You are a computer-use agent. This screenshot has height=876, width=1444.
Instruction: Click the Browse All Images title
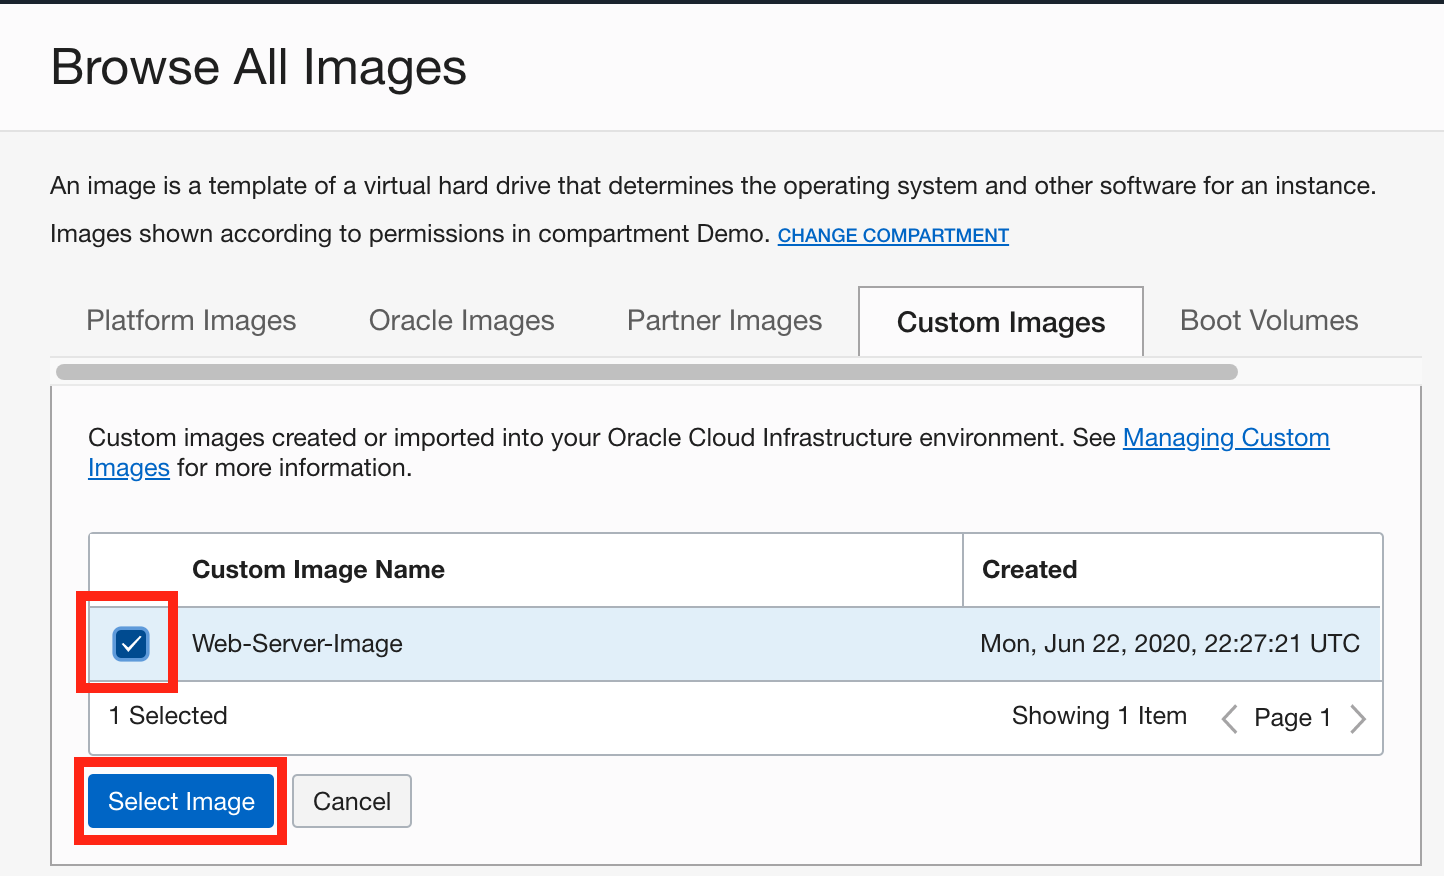(258, 68)
